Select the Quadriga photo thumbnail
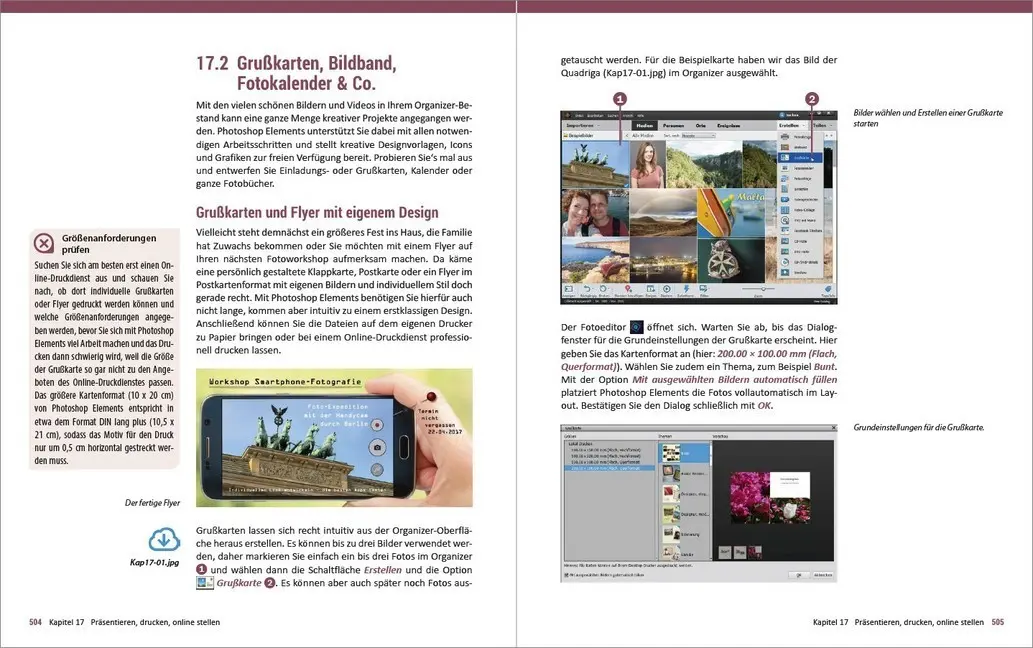 [595, 165]
